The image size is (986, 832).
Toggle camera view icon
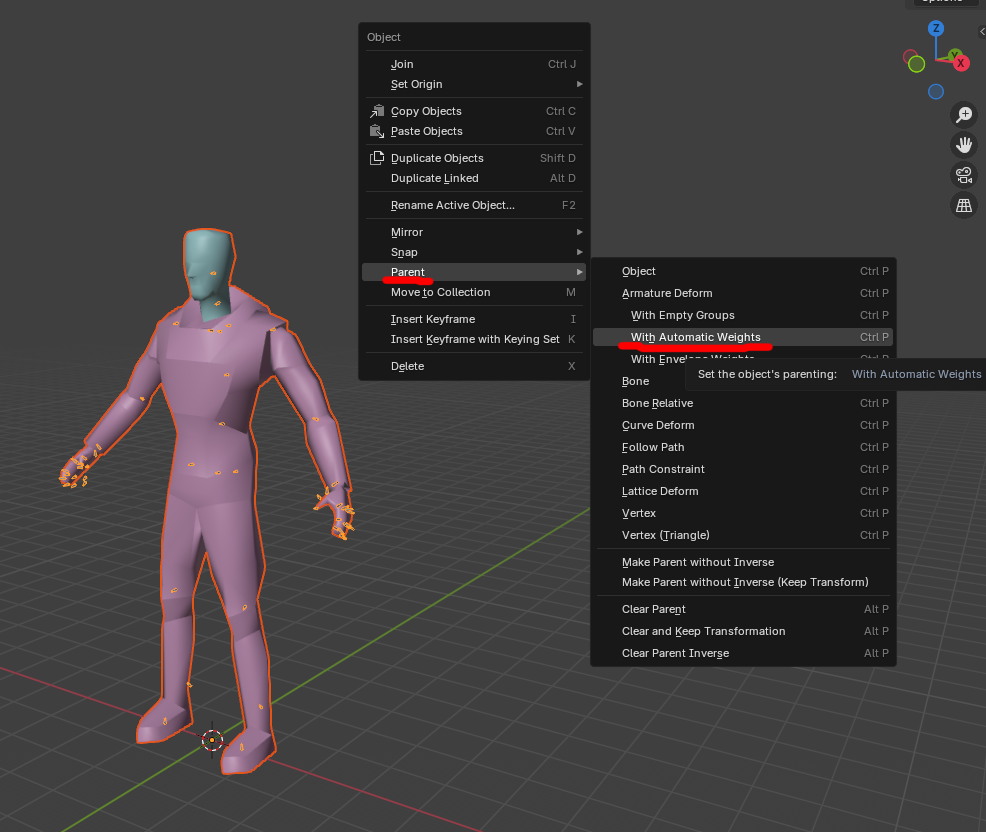coord(963,175)
